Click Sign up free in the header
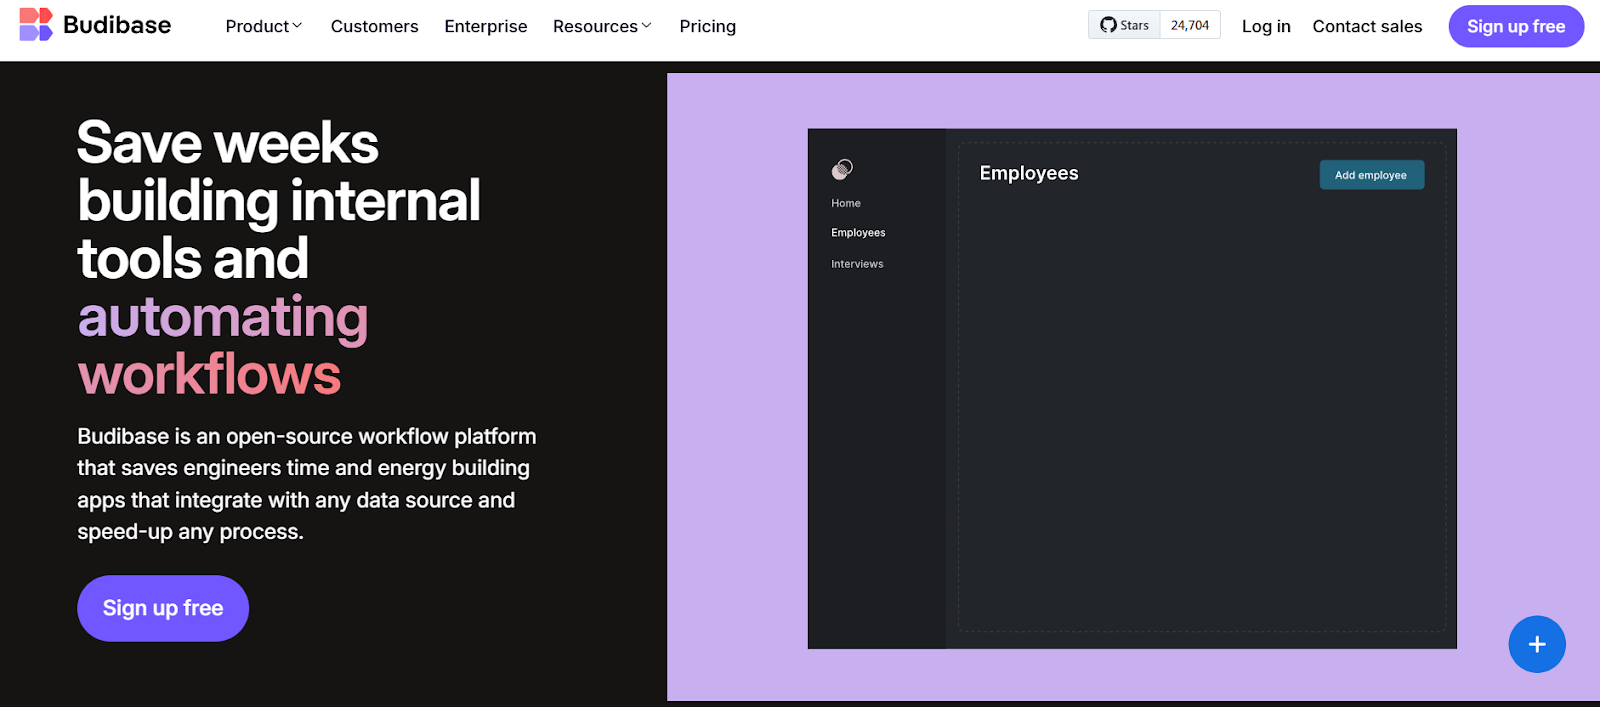 pyautogui.click(x=1515, y=27)
